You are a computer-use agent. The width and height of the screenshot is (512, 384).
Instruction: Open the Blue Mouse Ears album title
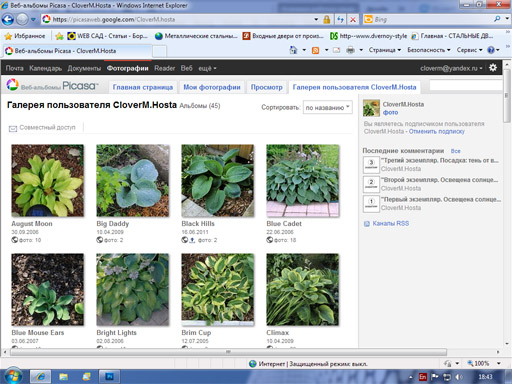coord(38,332)
